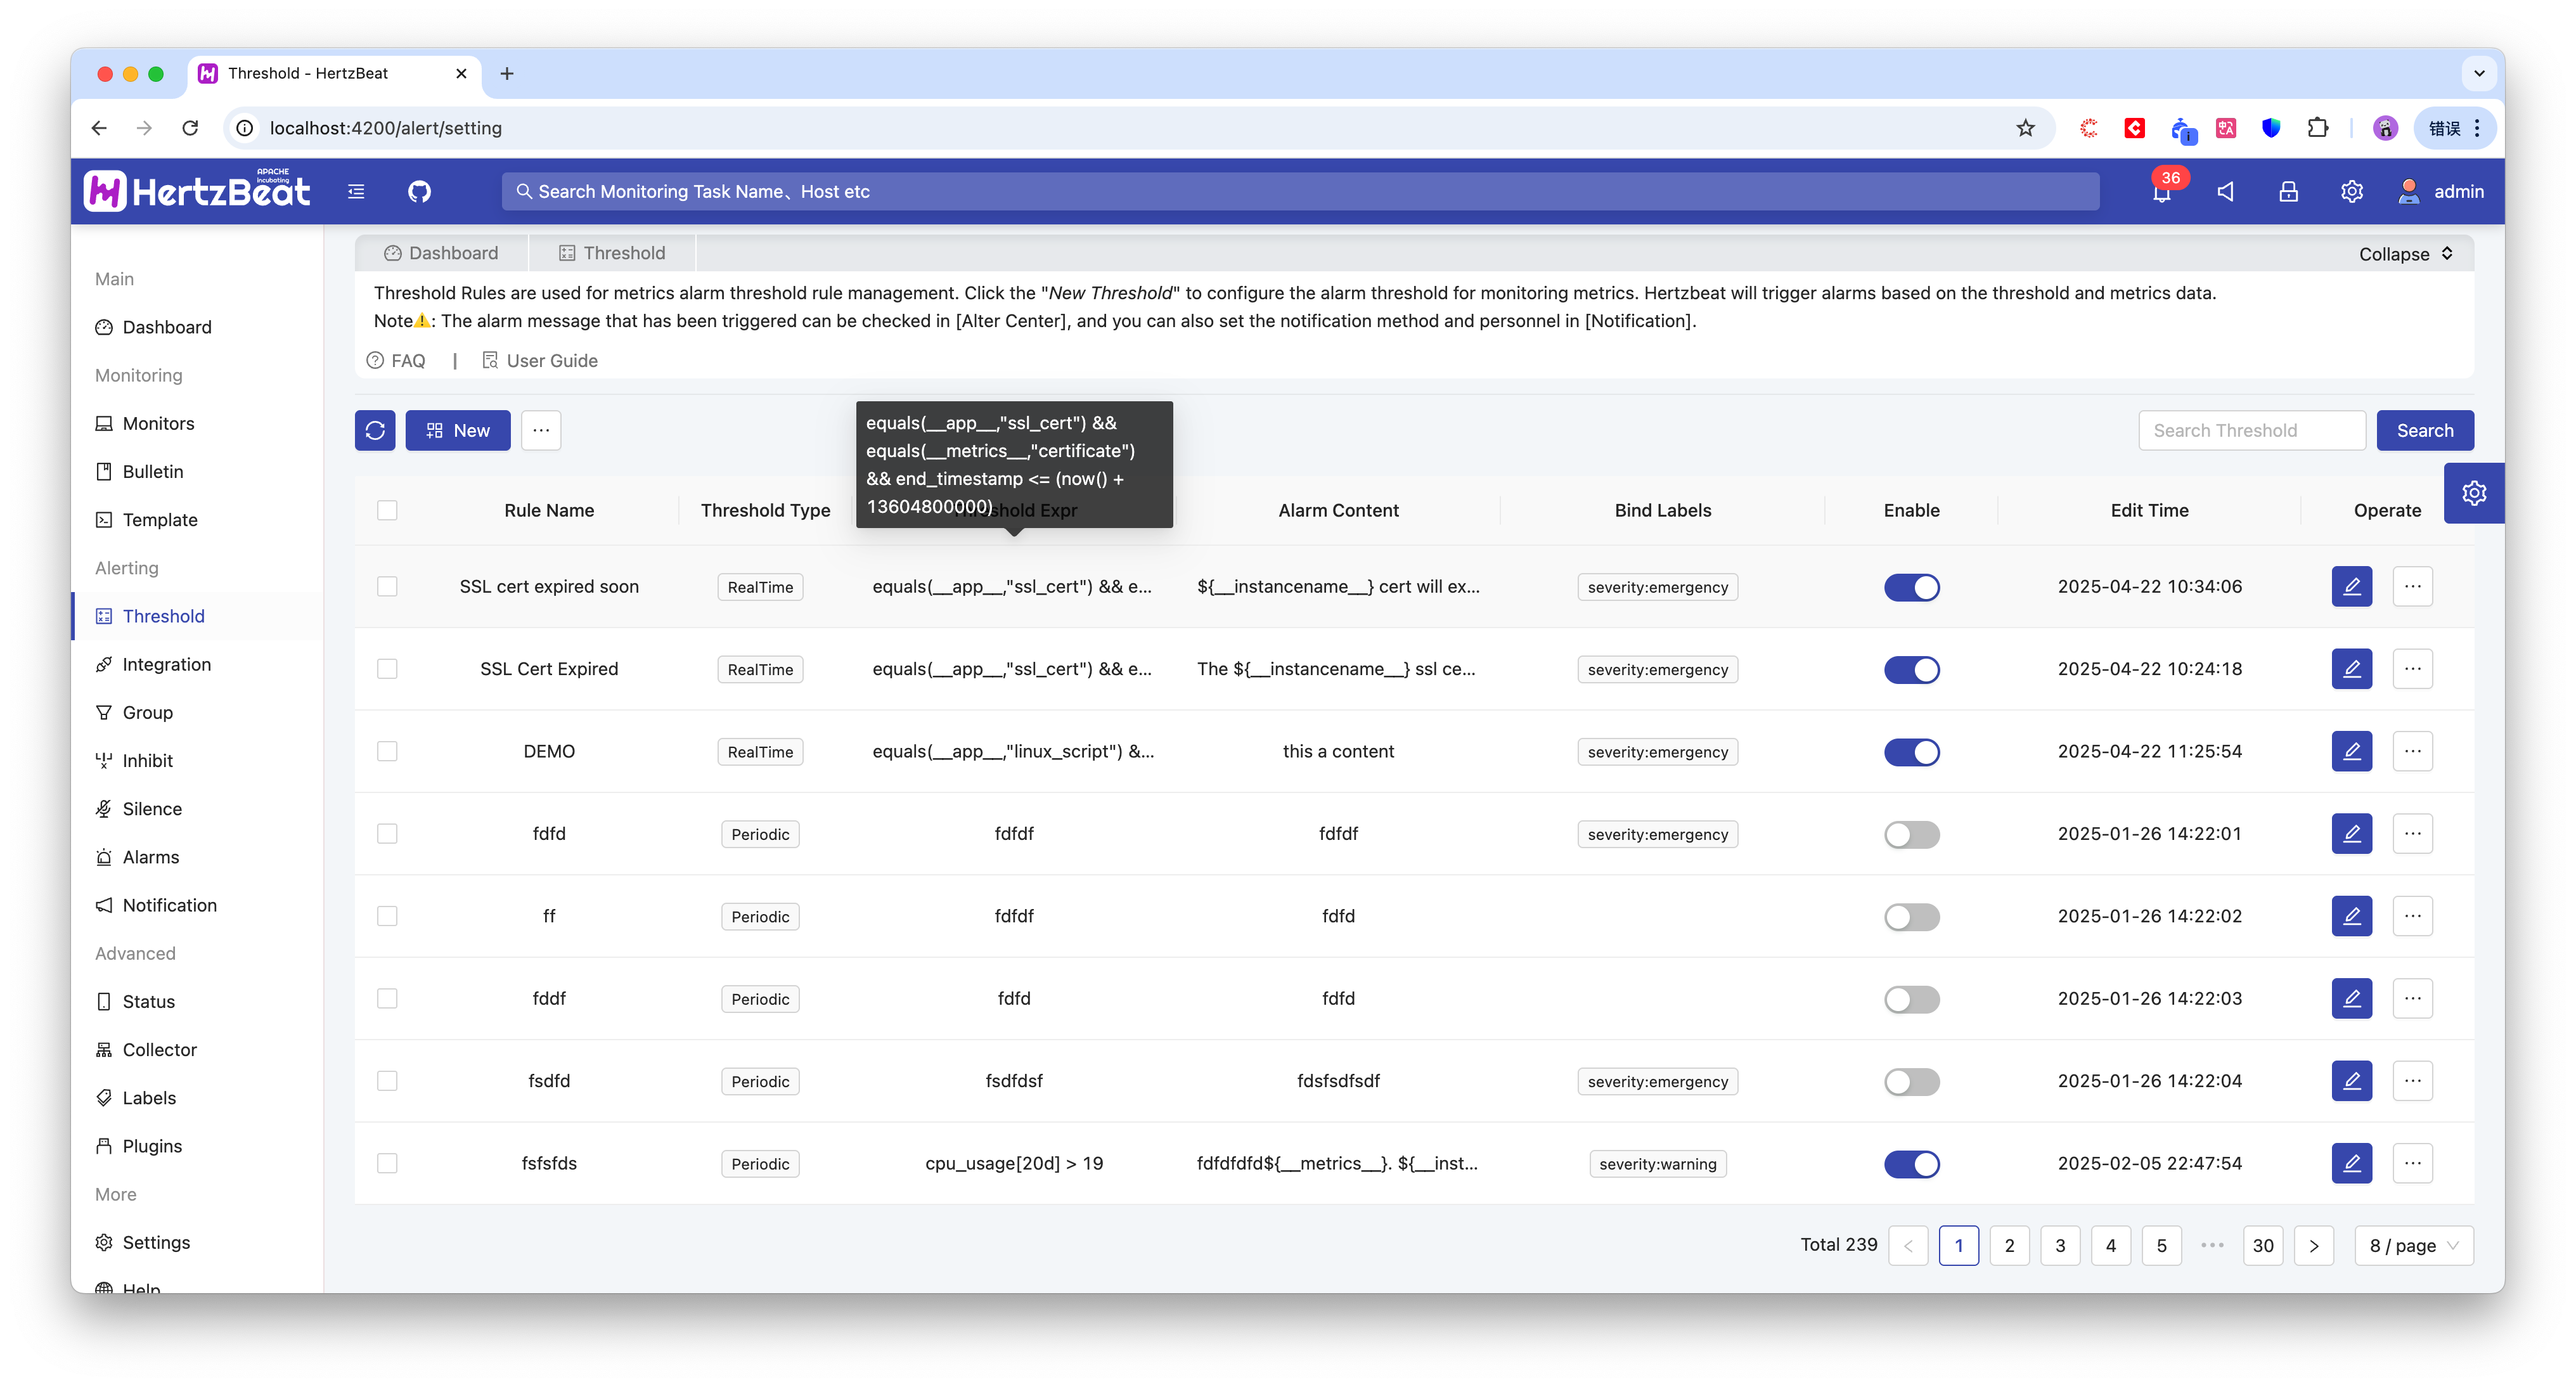Open the header settings gear icon
The height and width of the screenshot is (1387, 2576).
(x=2351, y=192)
